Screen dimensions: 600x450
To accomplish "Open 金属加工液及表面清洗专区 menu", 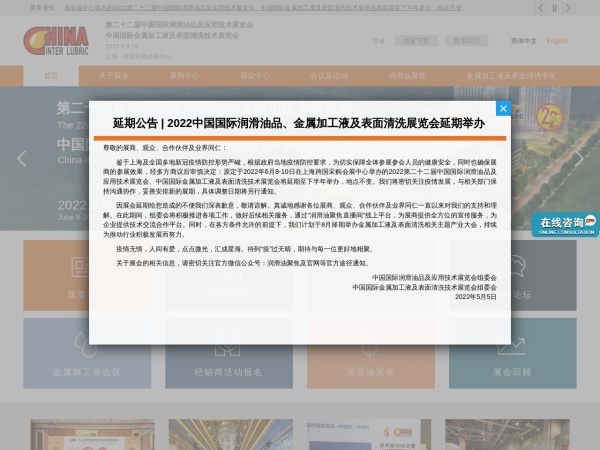I will point(511,76).
